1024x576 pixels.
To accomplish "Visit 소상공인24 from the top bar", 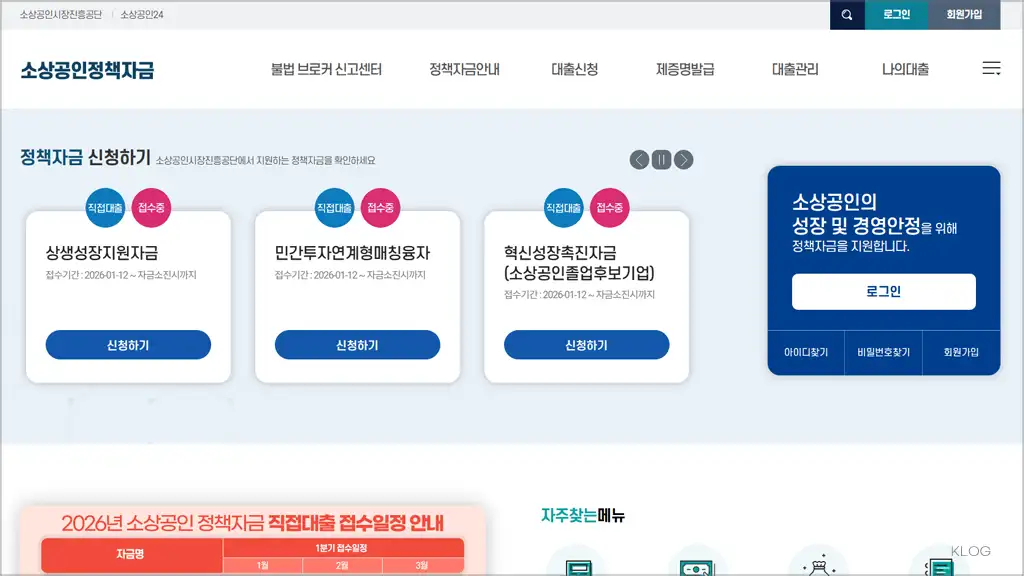I will coord(142,15).
